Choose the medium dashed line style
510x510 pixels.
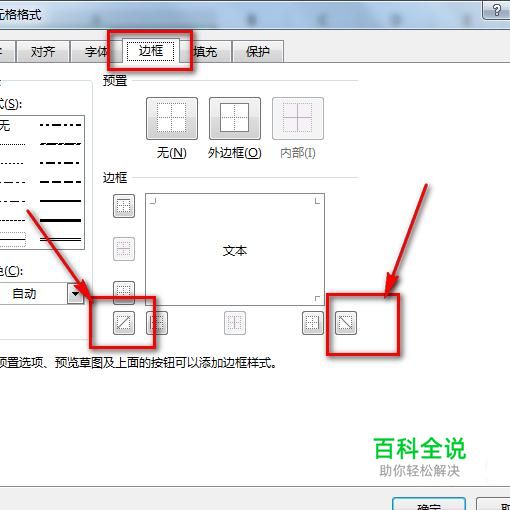pyautogui.click(x=60, y=182)
